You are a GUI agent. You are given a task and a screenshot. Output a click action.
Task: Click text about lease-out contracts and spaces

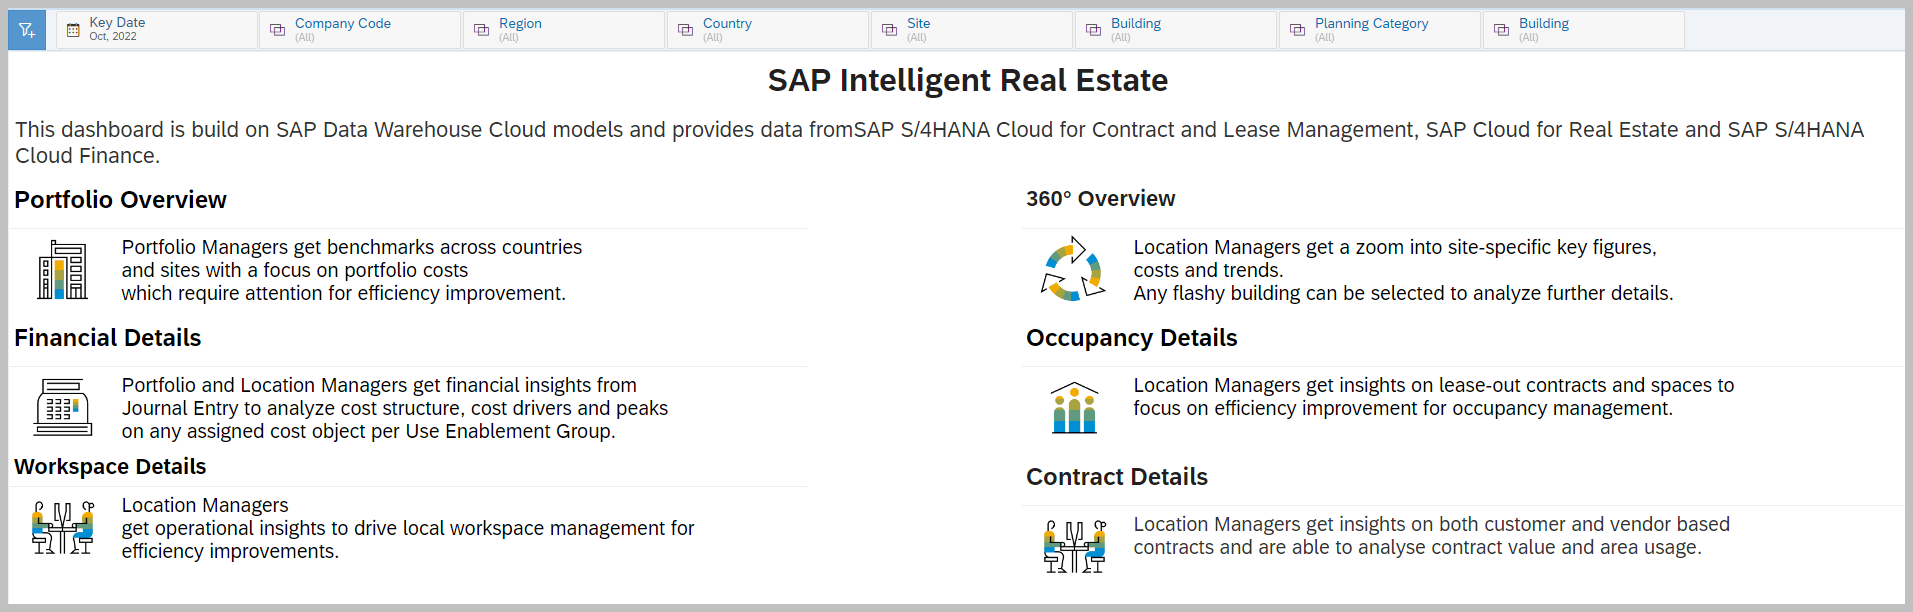1434,397
